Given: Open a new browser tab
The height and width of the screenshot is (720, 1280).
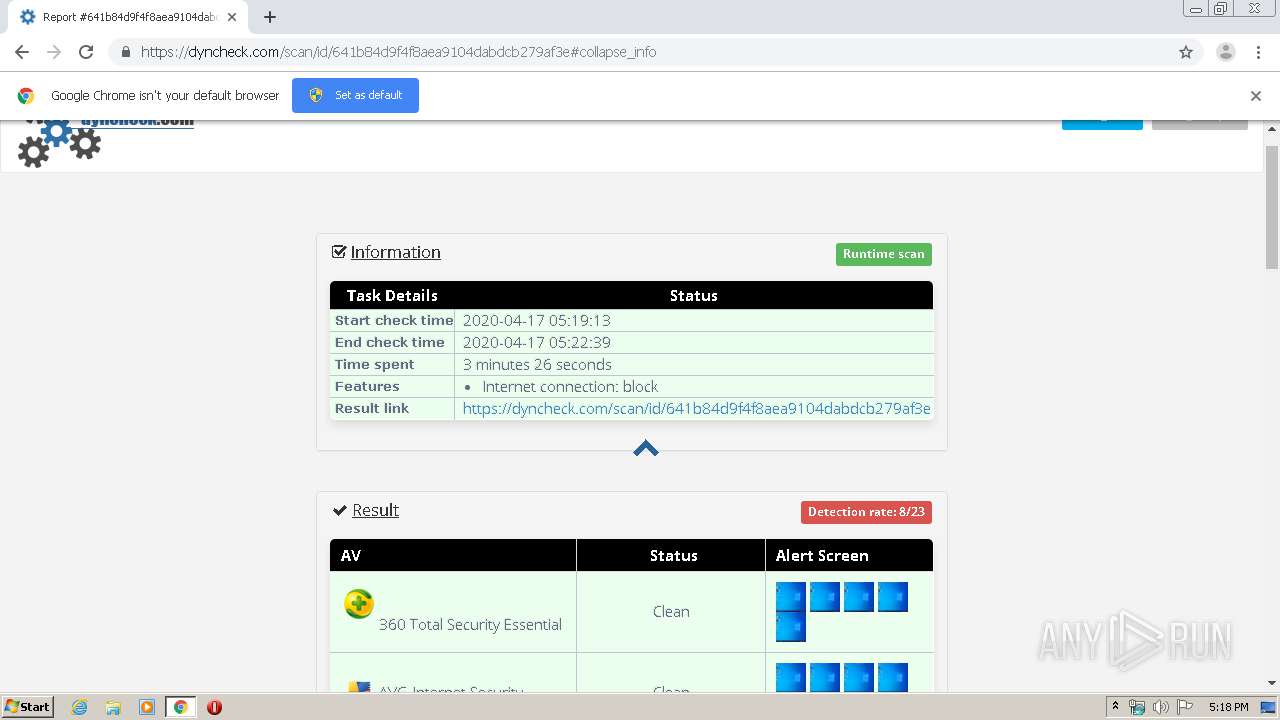Looking at the screenshot, I should 270,17.
